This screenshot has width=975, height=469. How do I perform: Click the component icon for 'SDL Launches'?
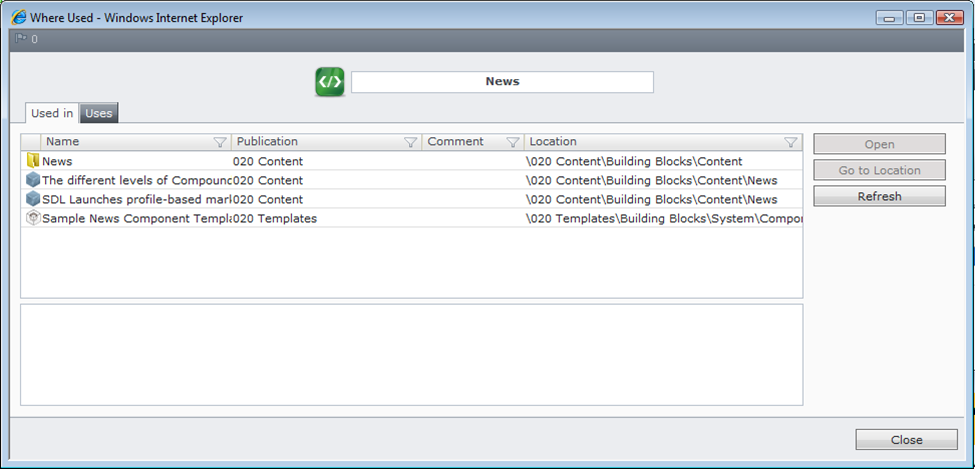click(x=33, y=199)
